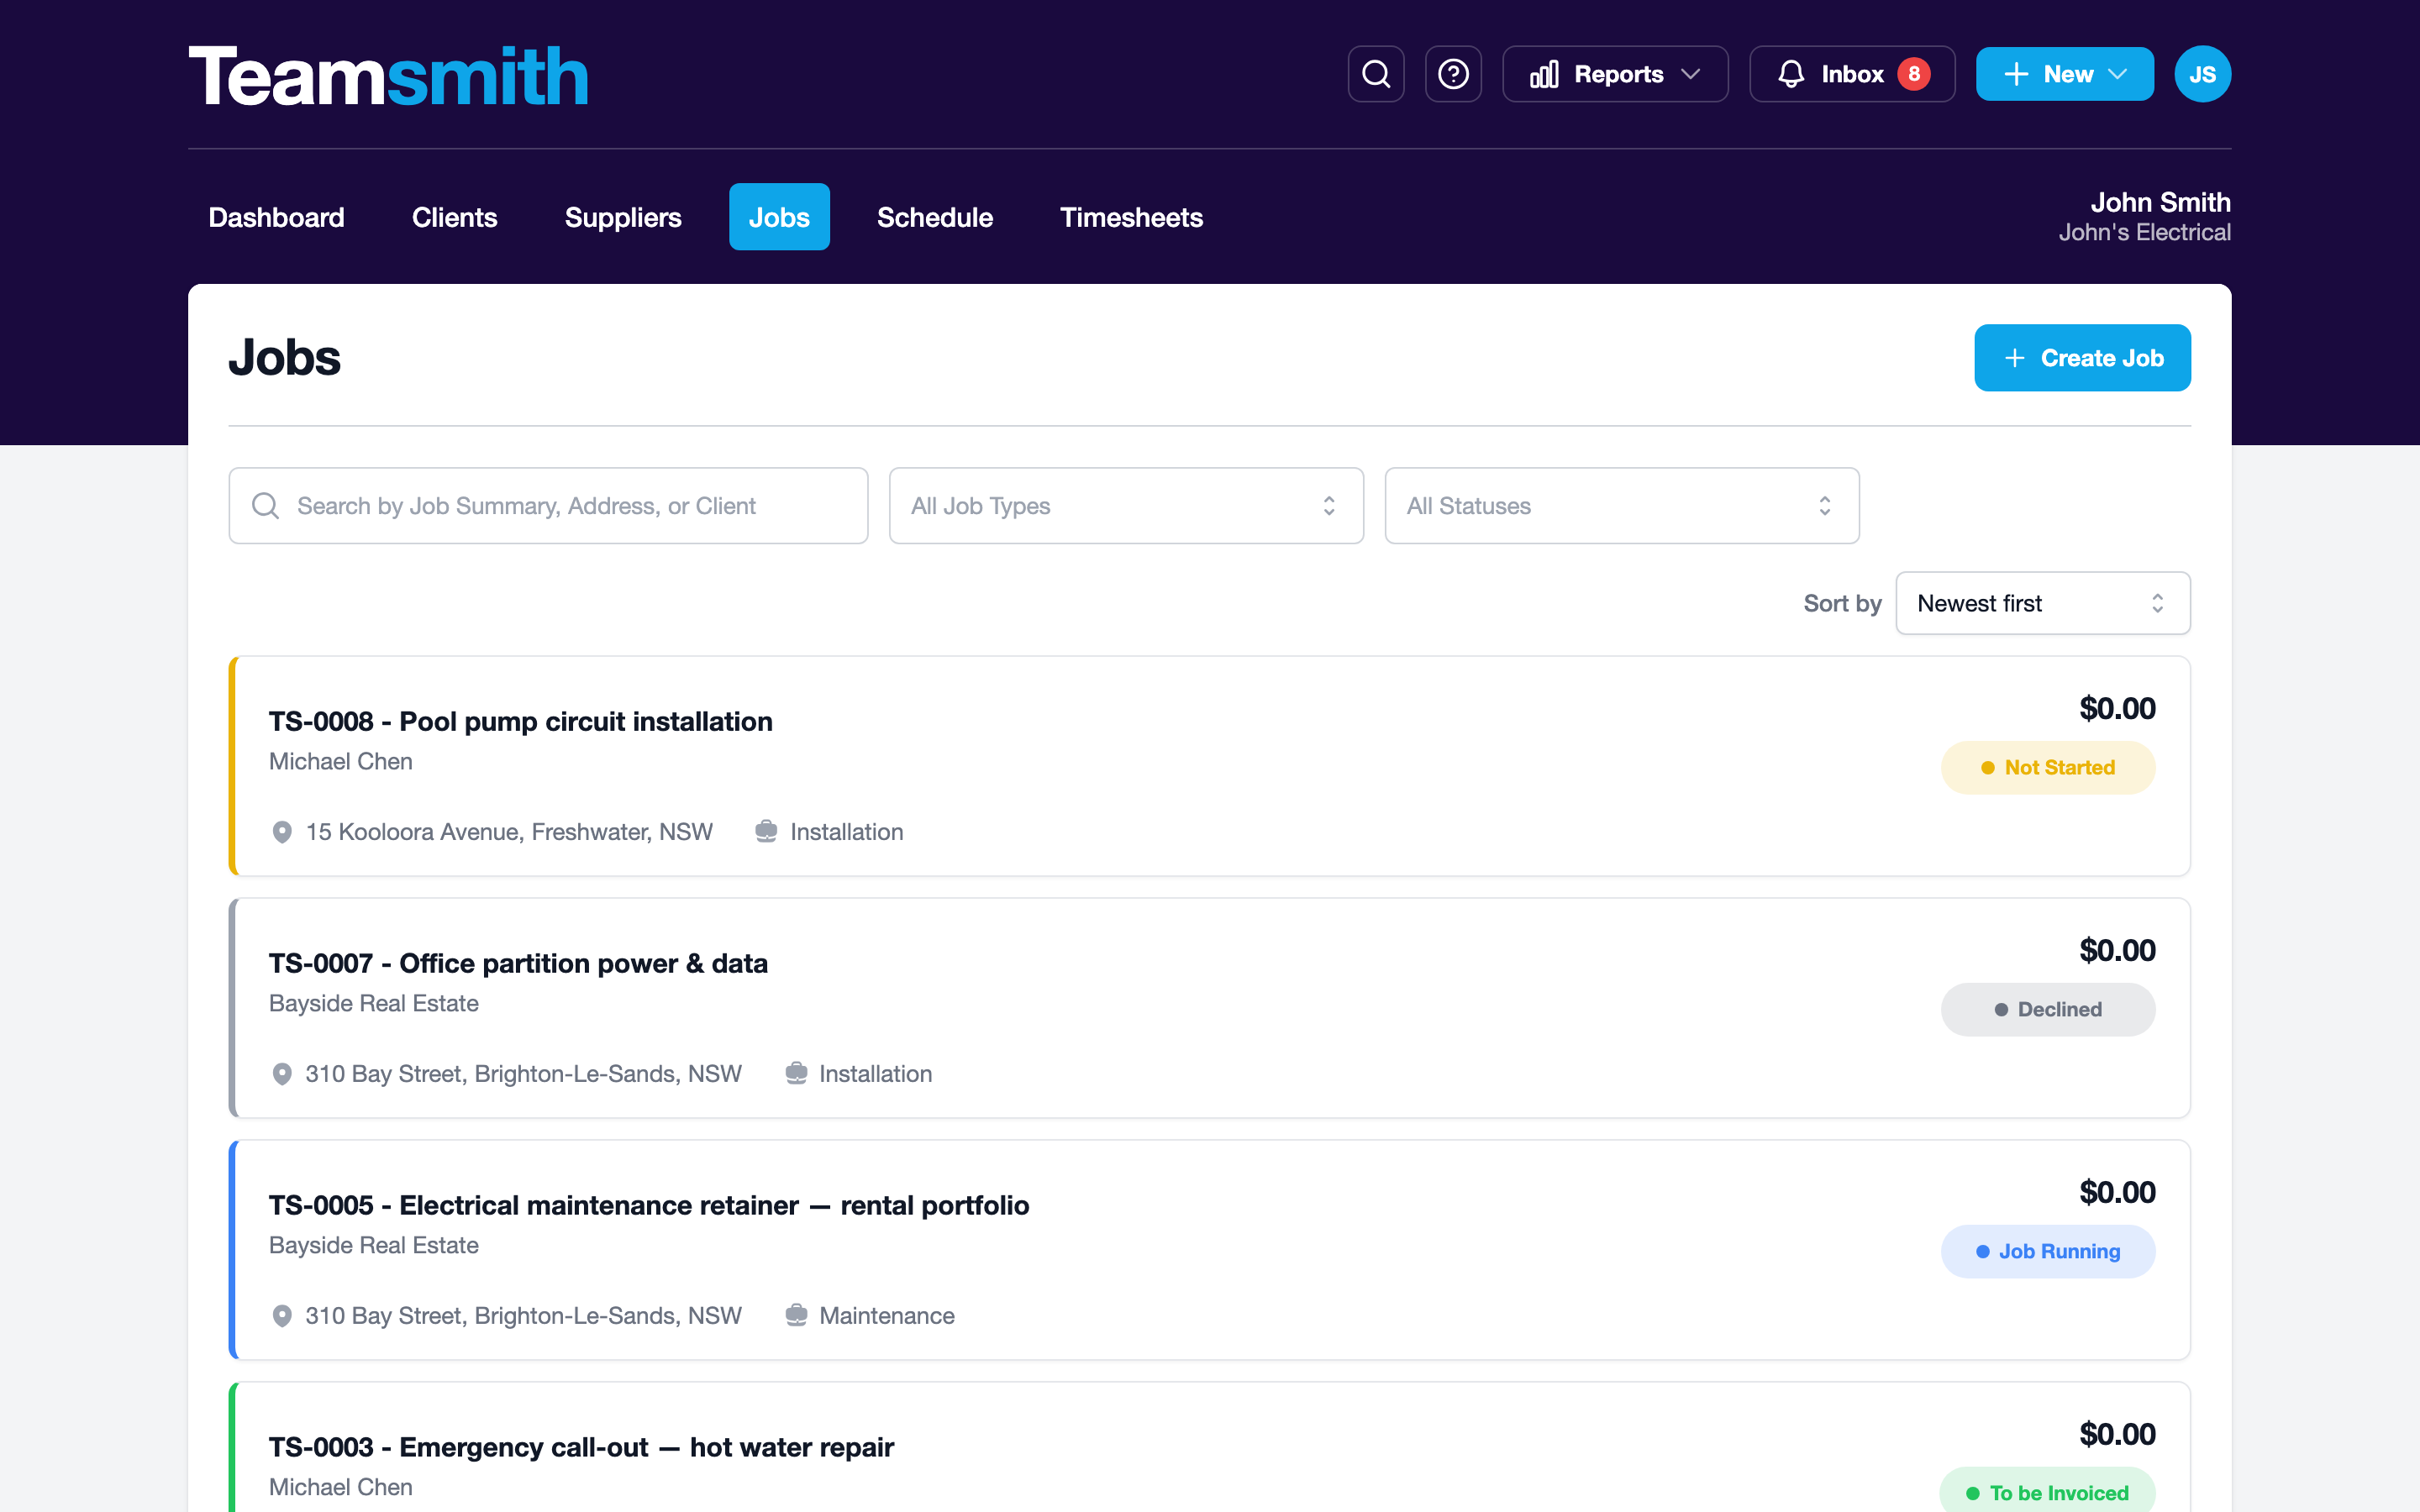2420x1512 pixels.
Task: Expand the New dropdown chevron
Action: [x=2117, y=74]
